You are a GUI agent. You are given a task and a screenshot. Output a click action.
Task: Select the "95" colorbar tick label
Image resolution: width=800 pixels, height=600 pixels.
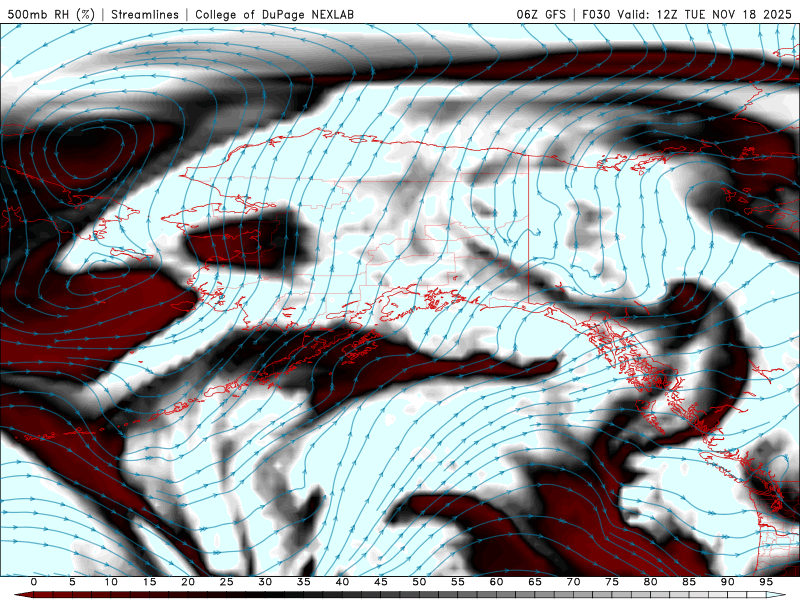[x=766, y=582]
